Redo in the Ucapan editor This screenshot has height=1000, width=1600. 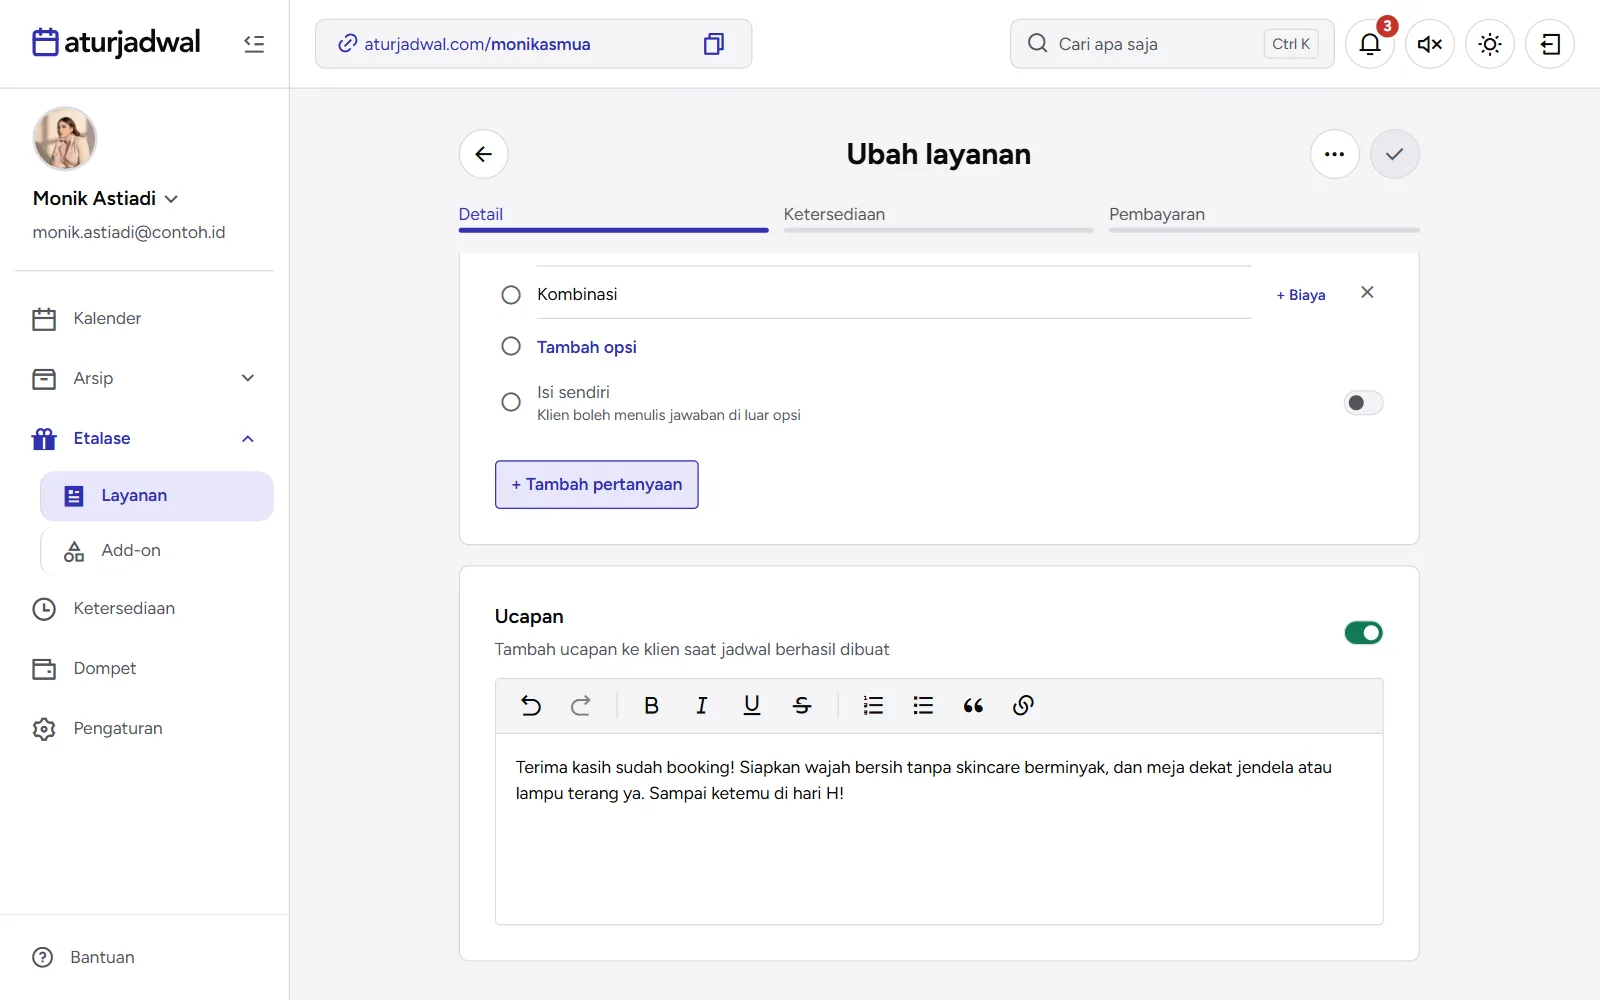(581, 706)
